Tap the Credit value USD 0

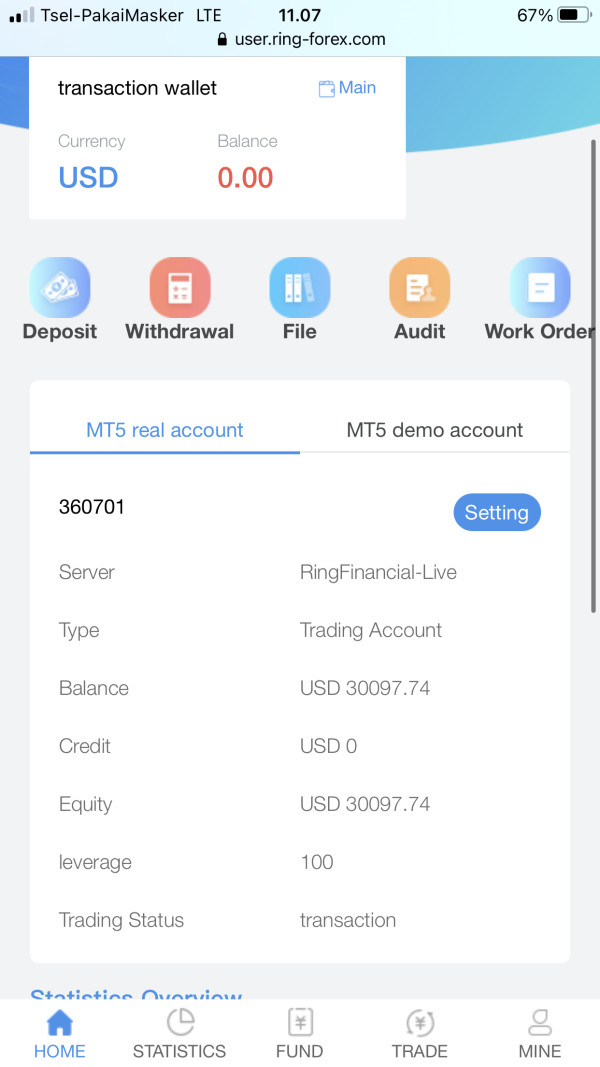pos(329,746)
